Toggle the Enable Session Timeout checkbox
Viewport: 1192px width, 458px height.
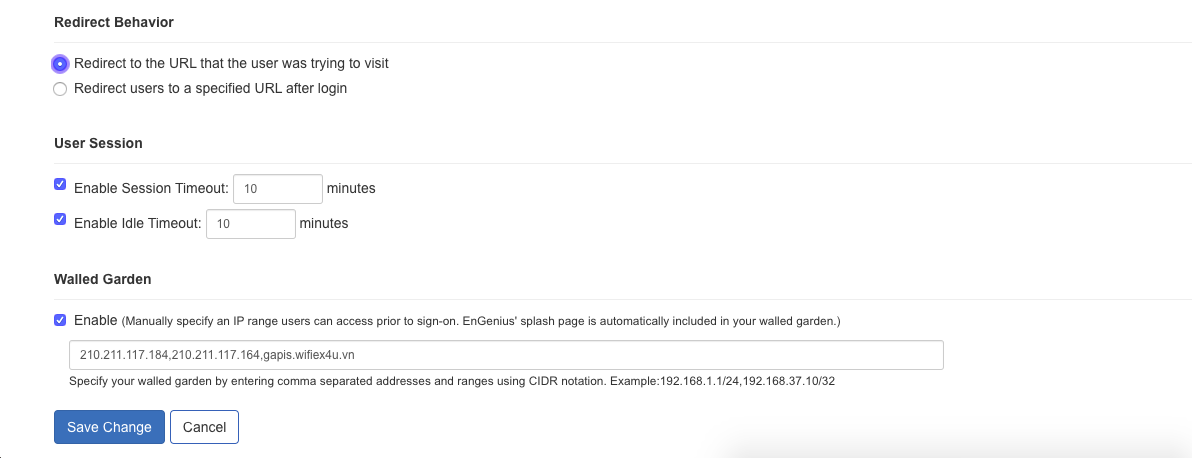[60, 184]
